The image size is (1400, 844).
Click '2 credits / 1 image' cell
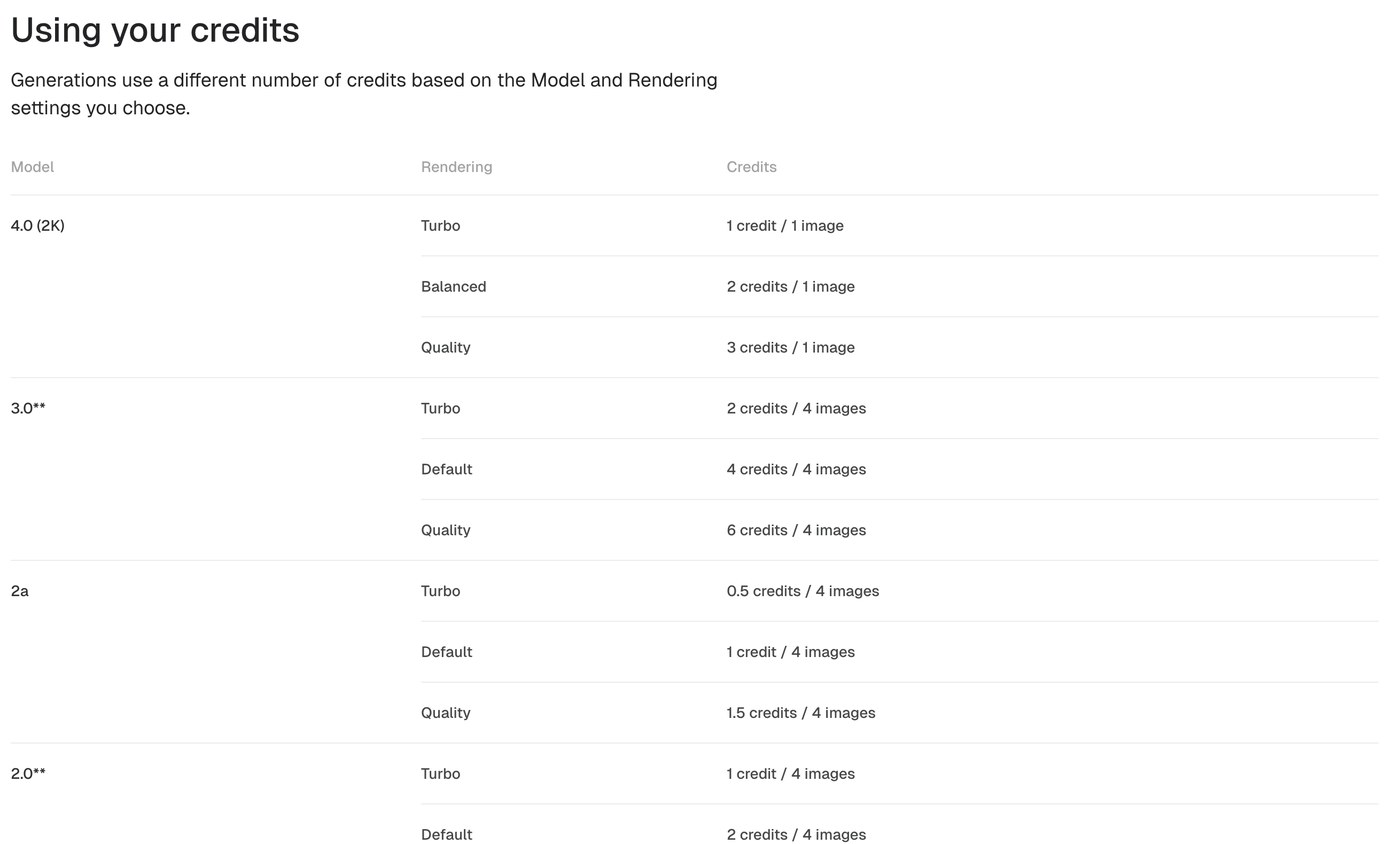790,287
